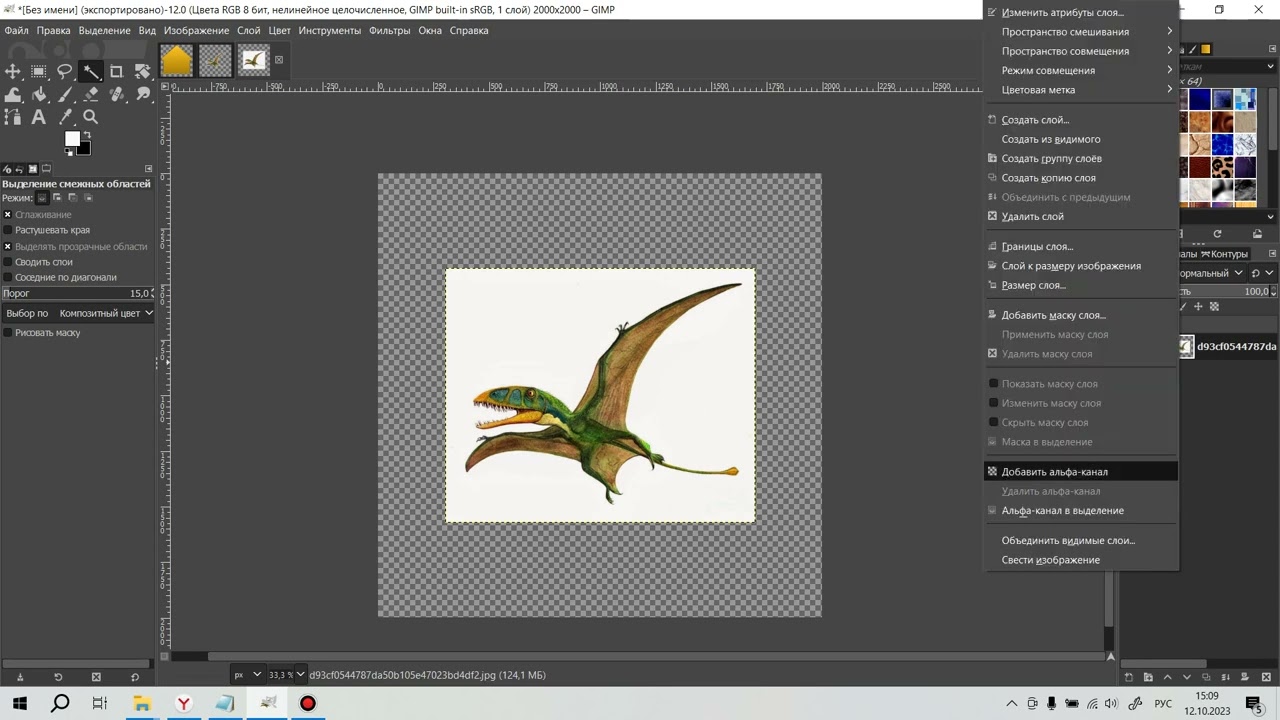Select the Zoom magnifier tool

tap(91, 118)
